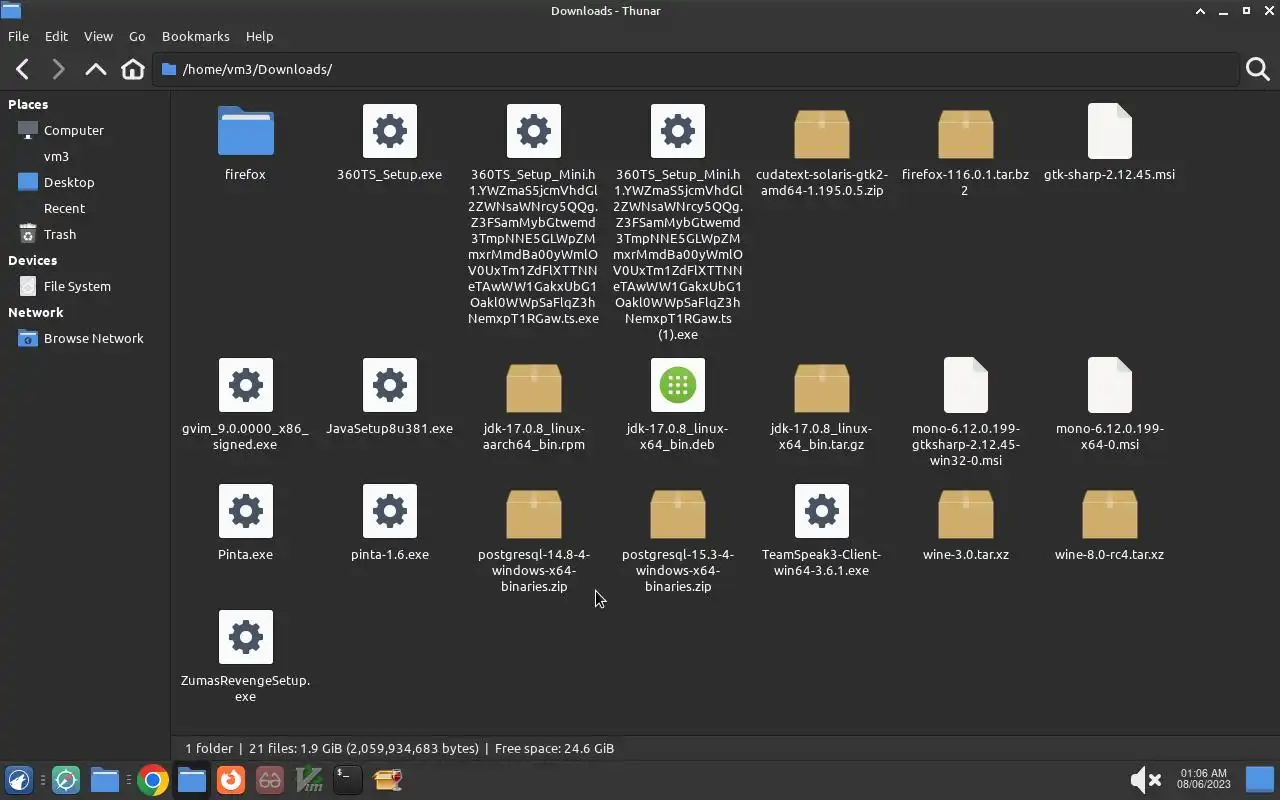
Task: Open the View menu
Action: click(x=98, y=36)
